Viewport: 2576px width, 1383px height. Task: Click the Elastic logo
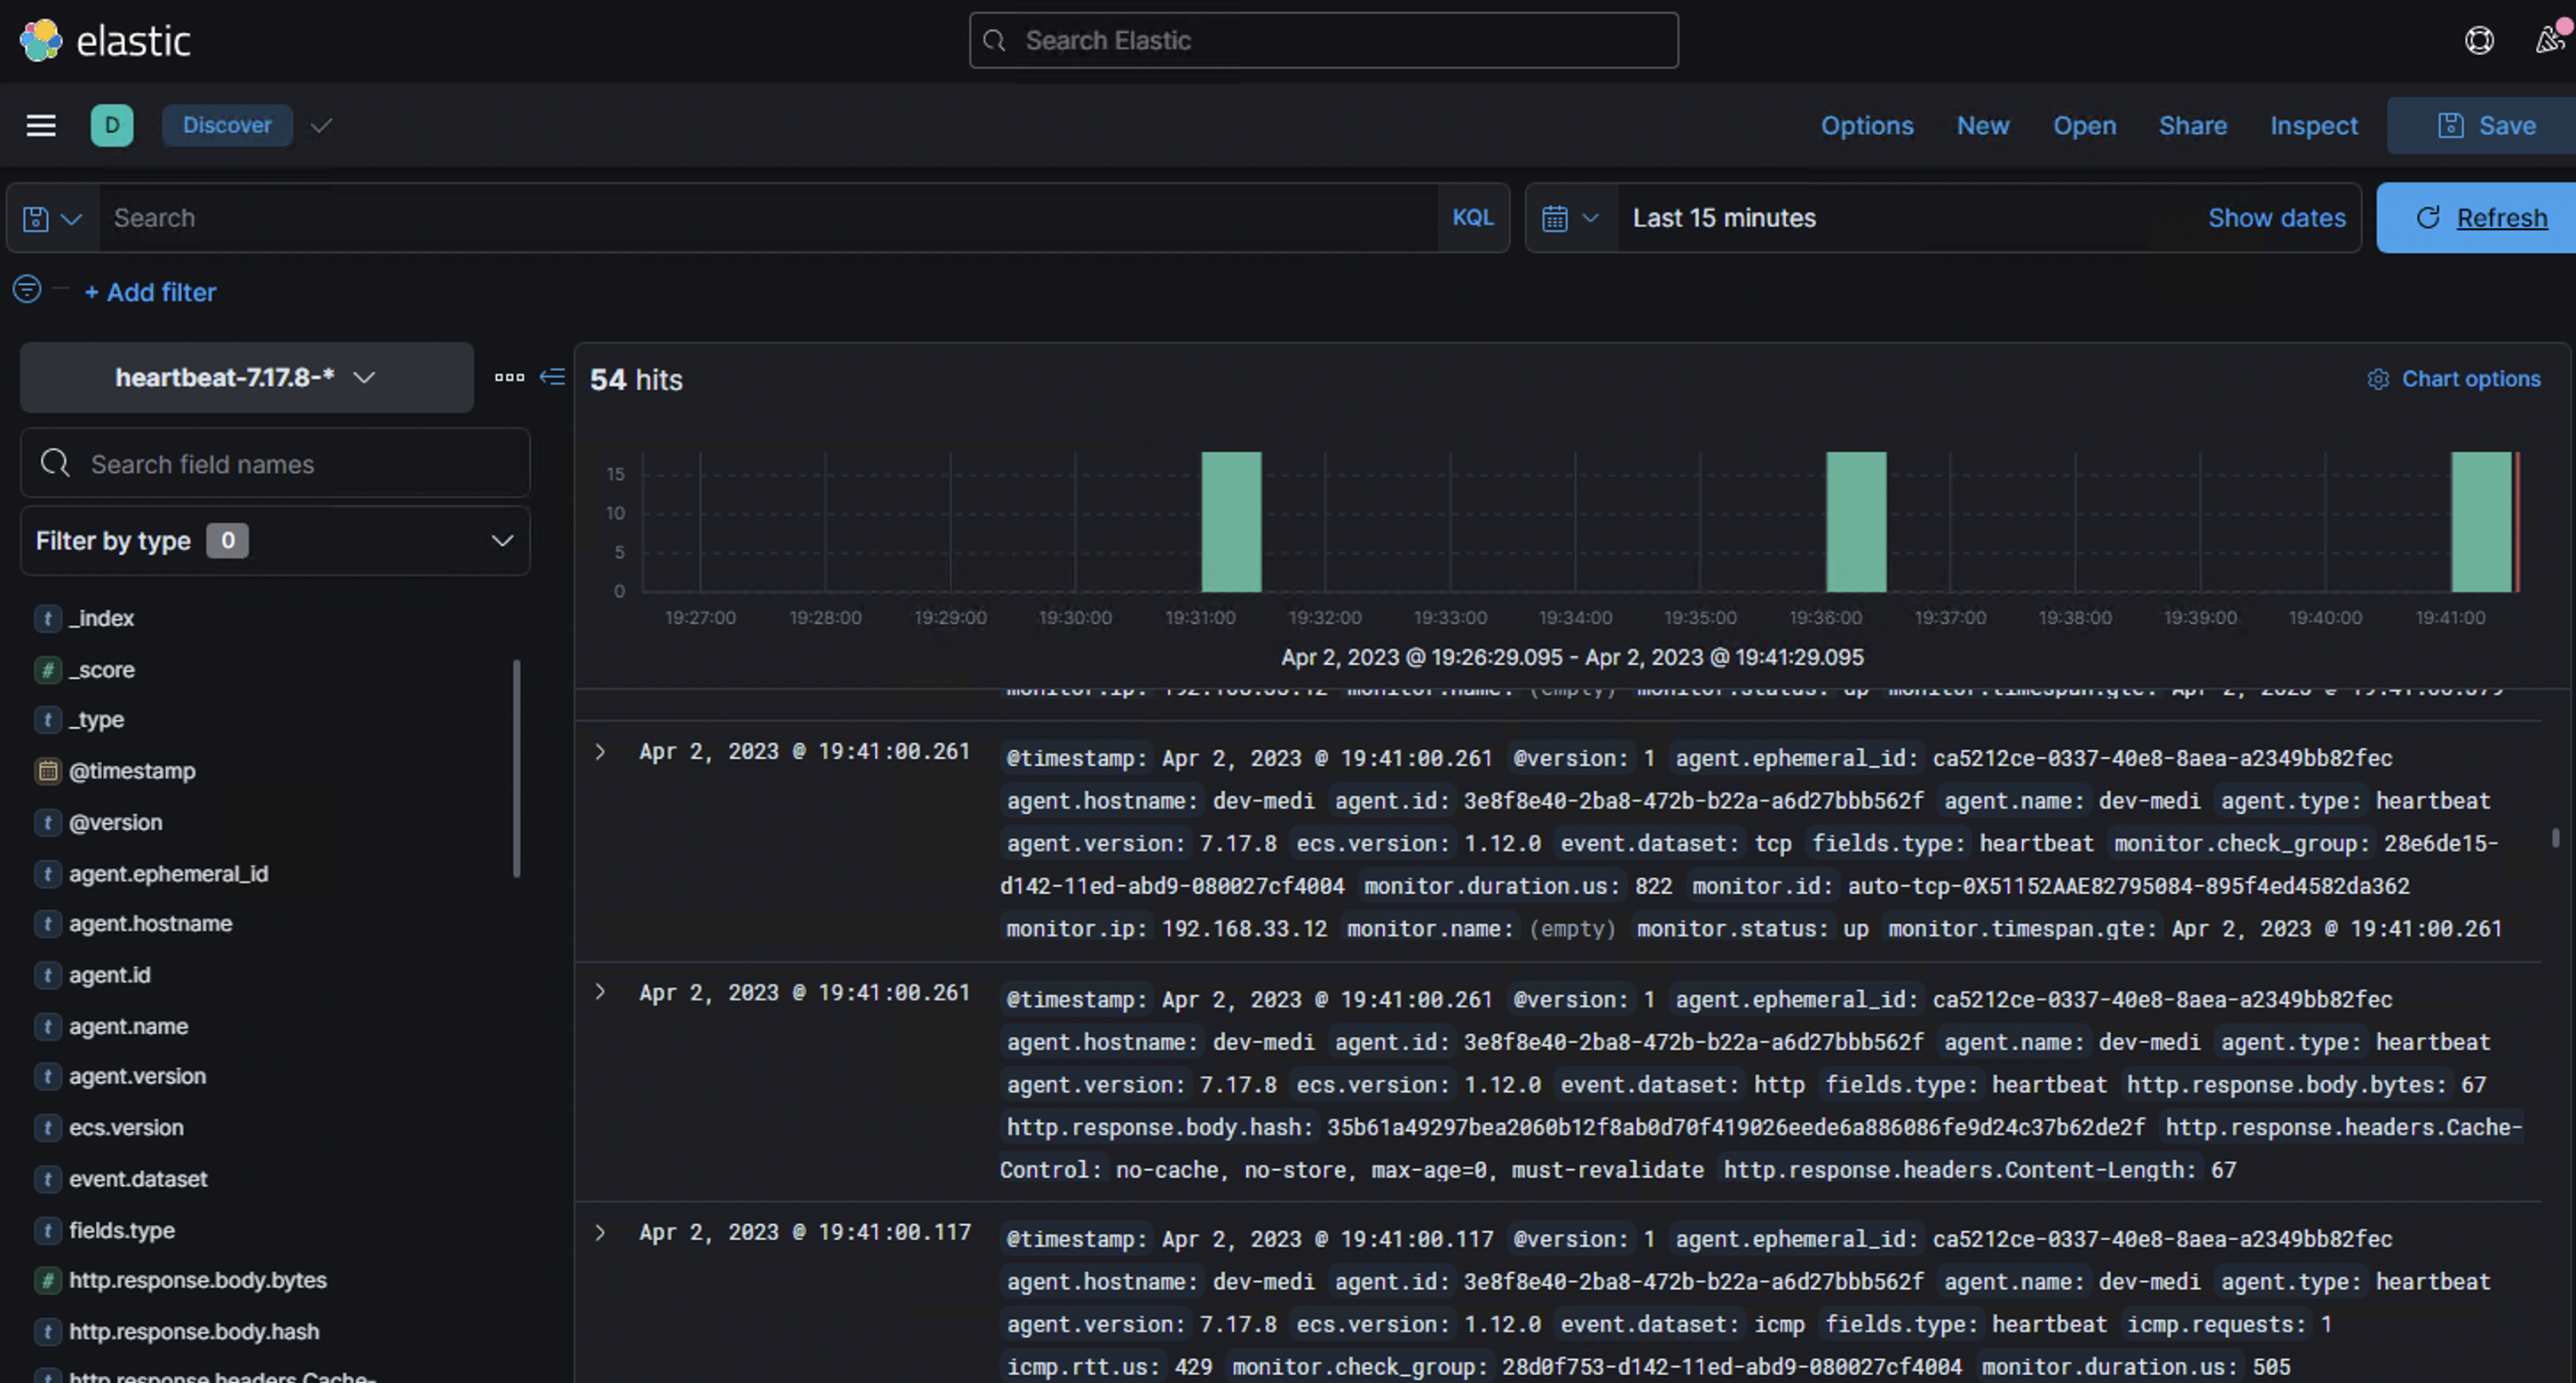104,40
